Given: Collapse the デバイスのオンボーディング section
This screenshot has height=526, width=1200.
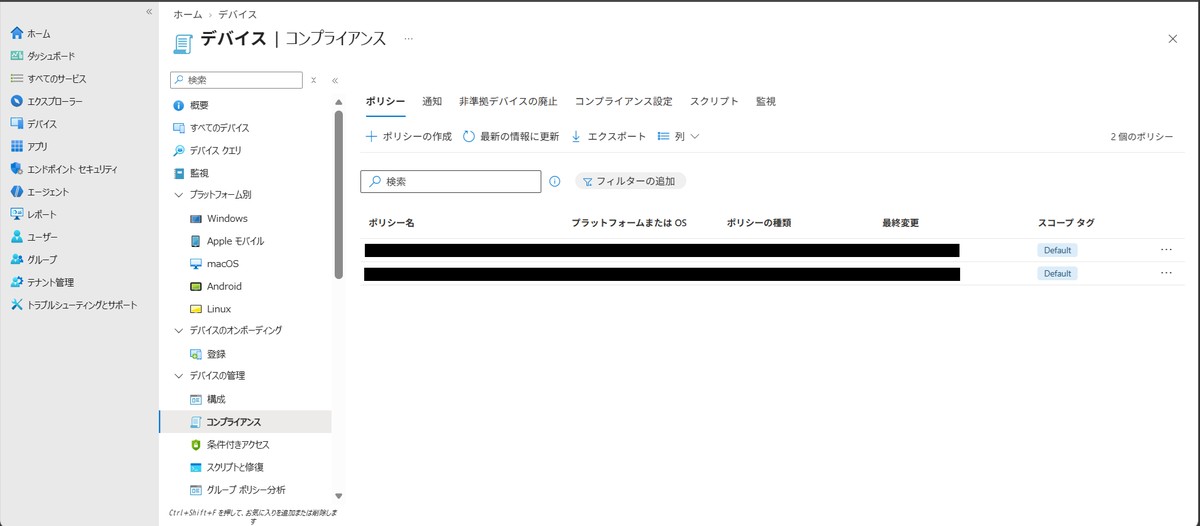Looking at the screenshot, I should pyautogui.click(x=179, y=330).
